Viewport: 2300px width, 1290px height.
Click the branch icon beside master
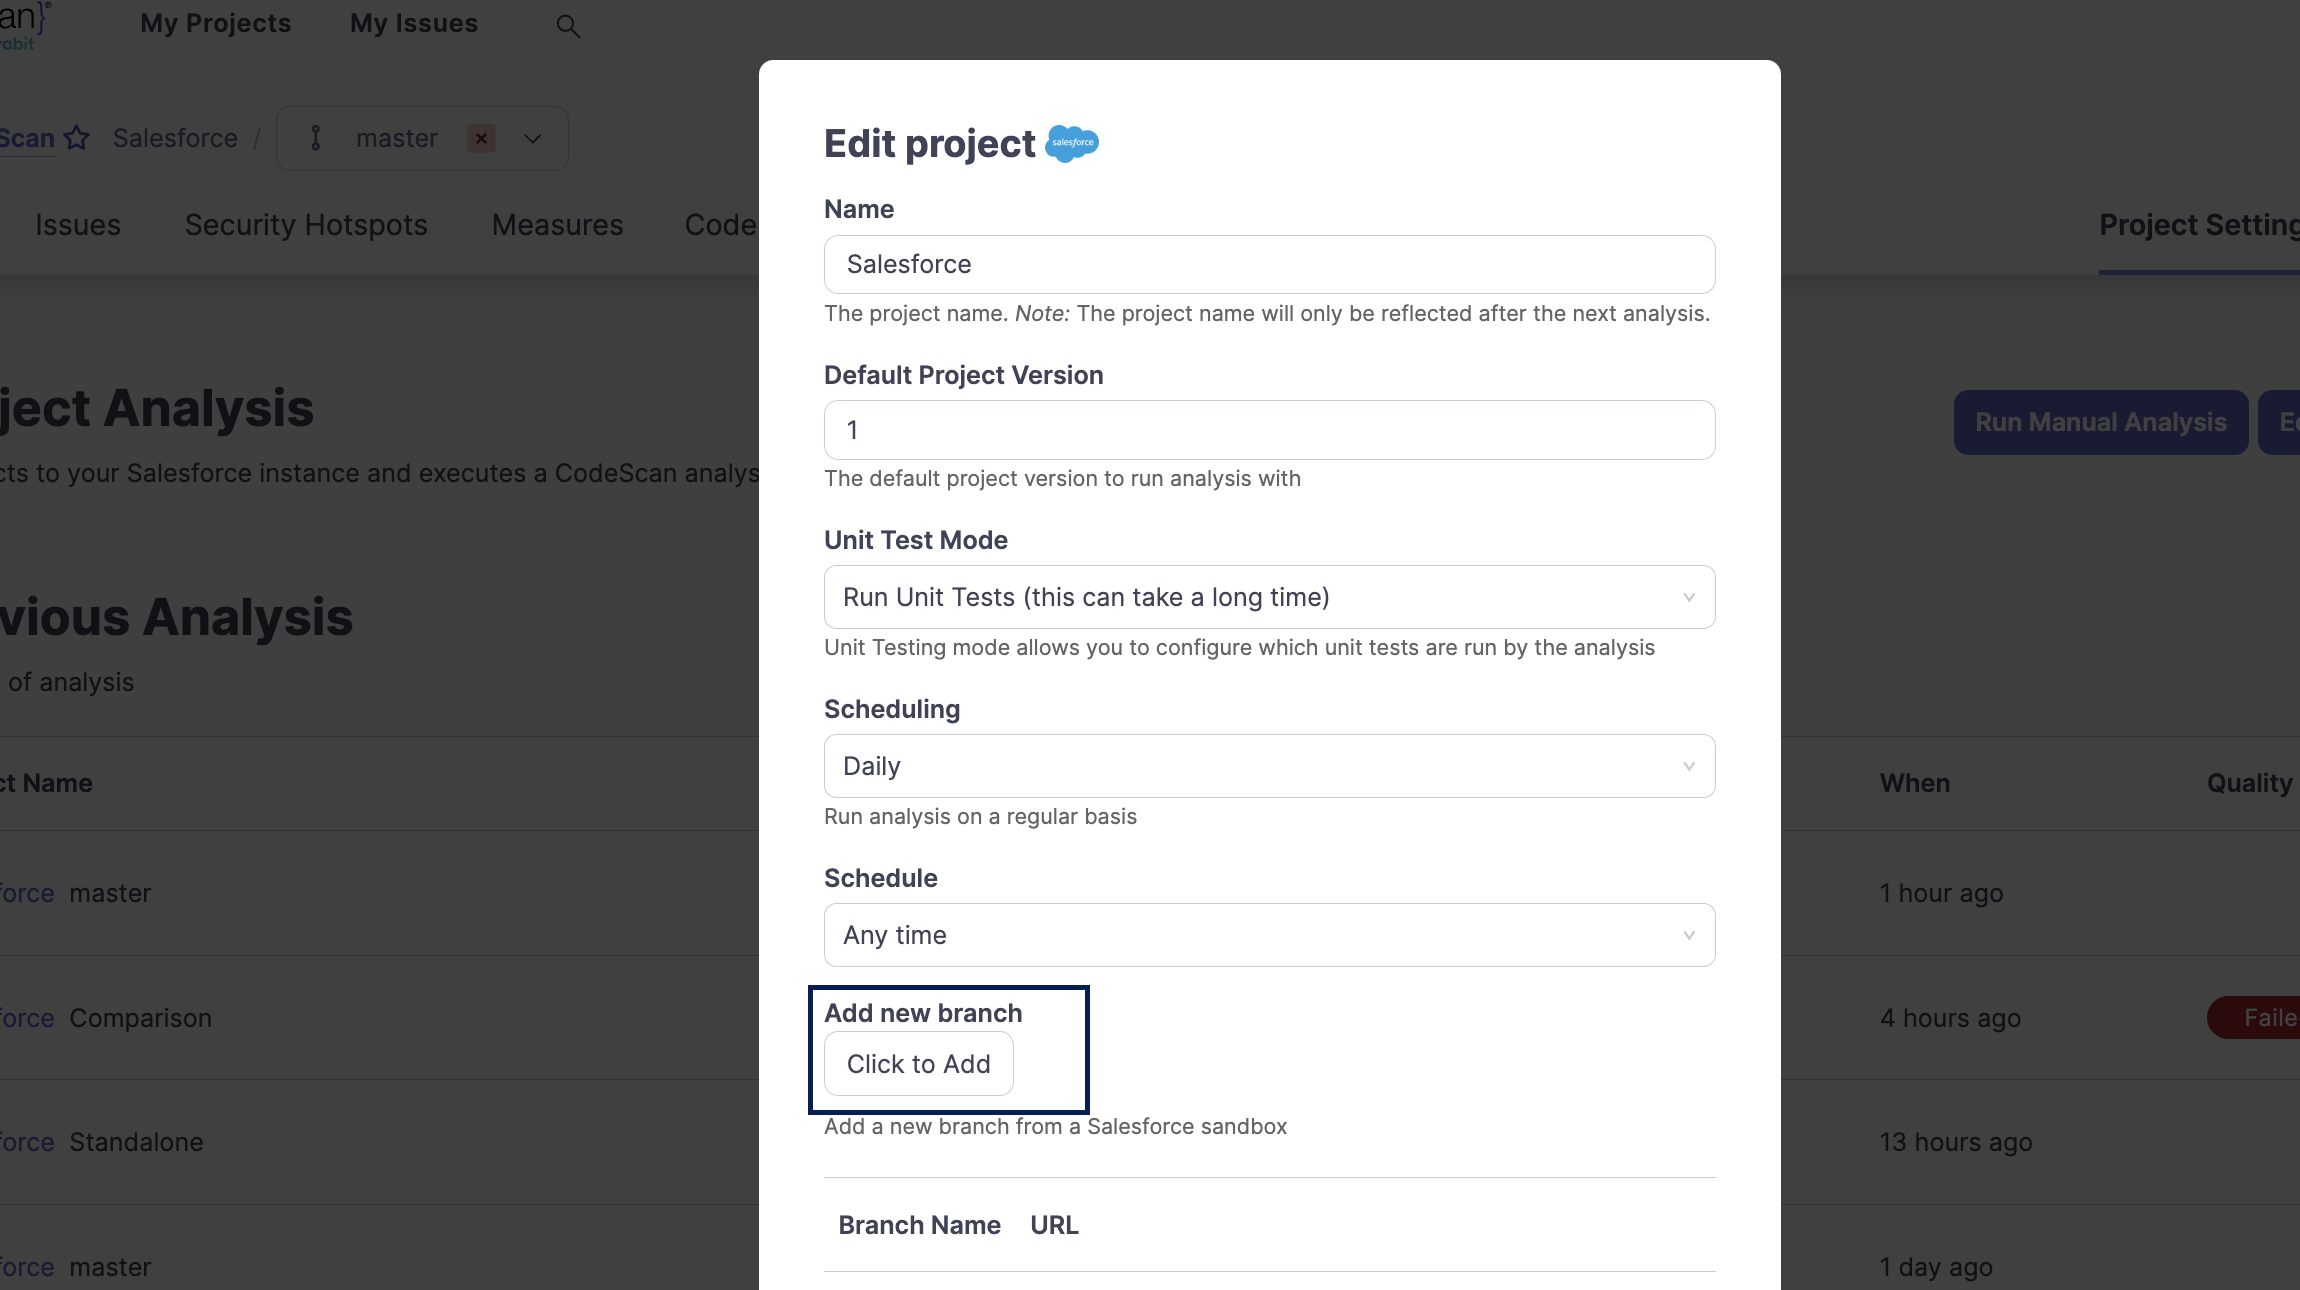click(x=316, y=138)
